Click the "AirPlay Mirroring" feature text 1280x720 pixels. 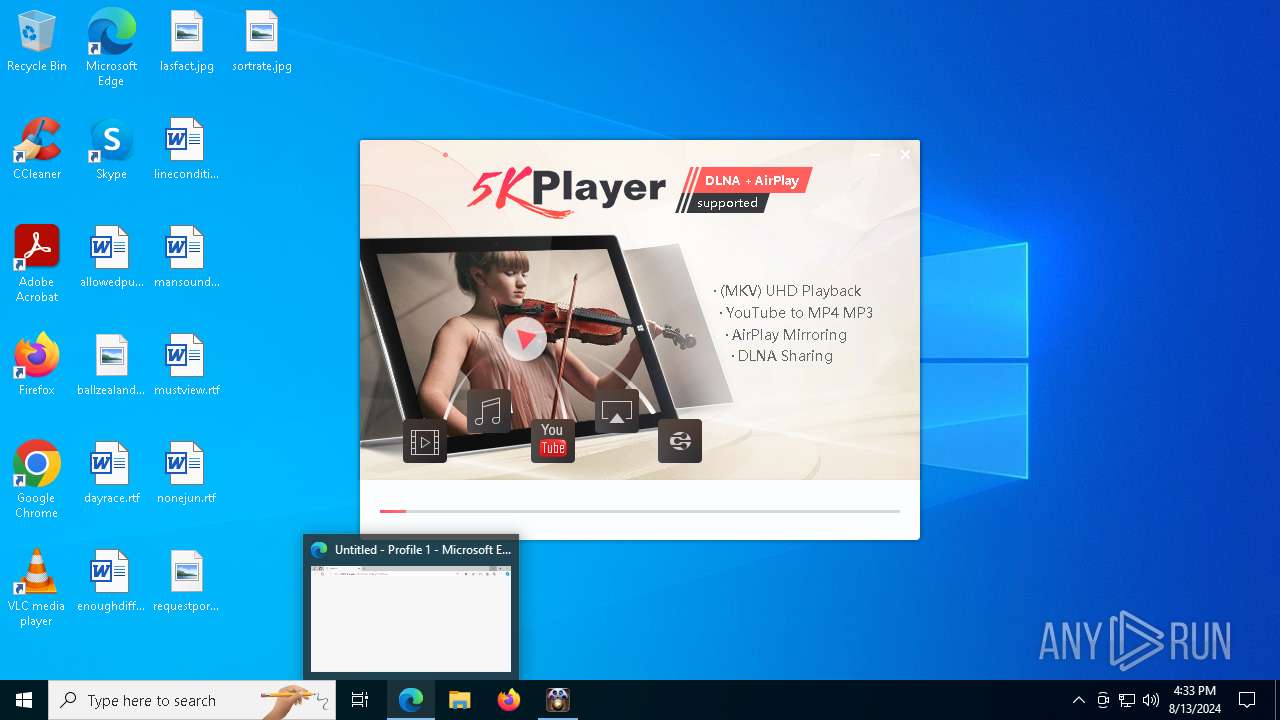(787, 335)
